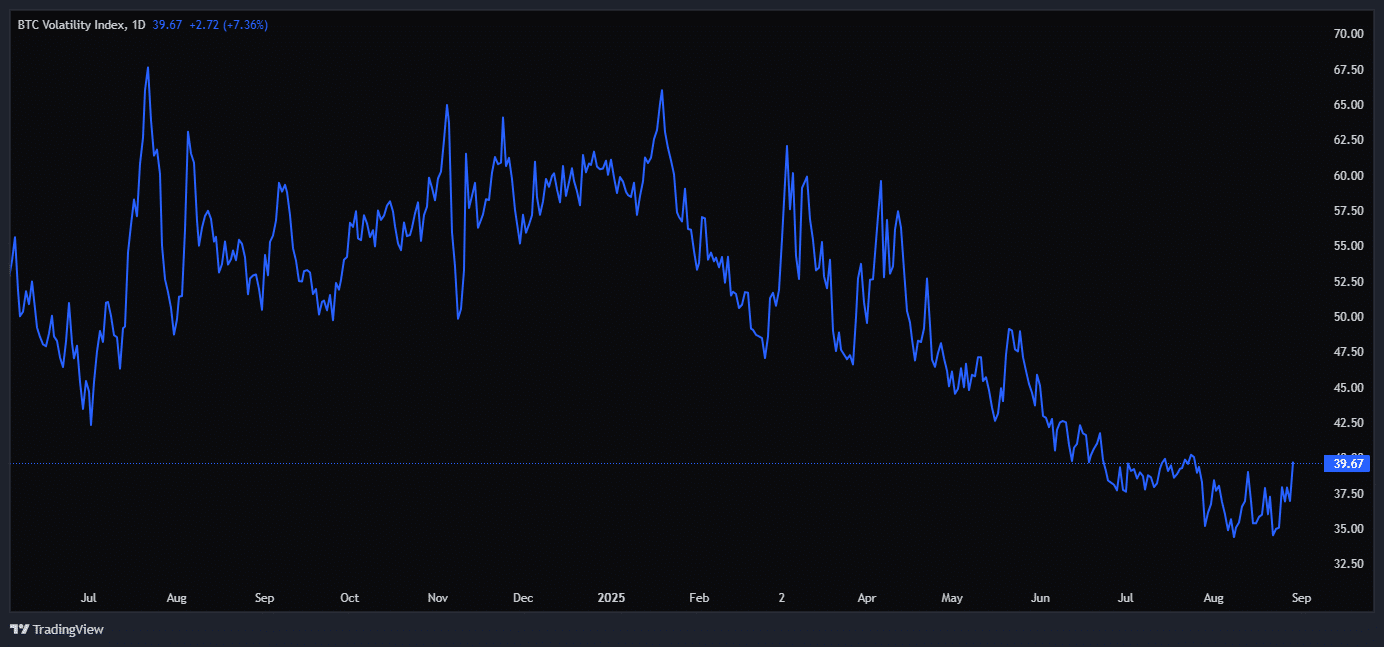Open the TradingView text link
The height and width of the screenshot is (647, 1384).
(68, 629)
